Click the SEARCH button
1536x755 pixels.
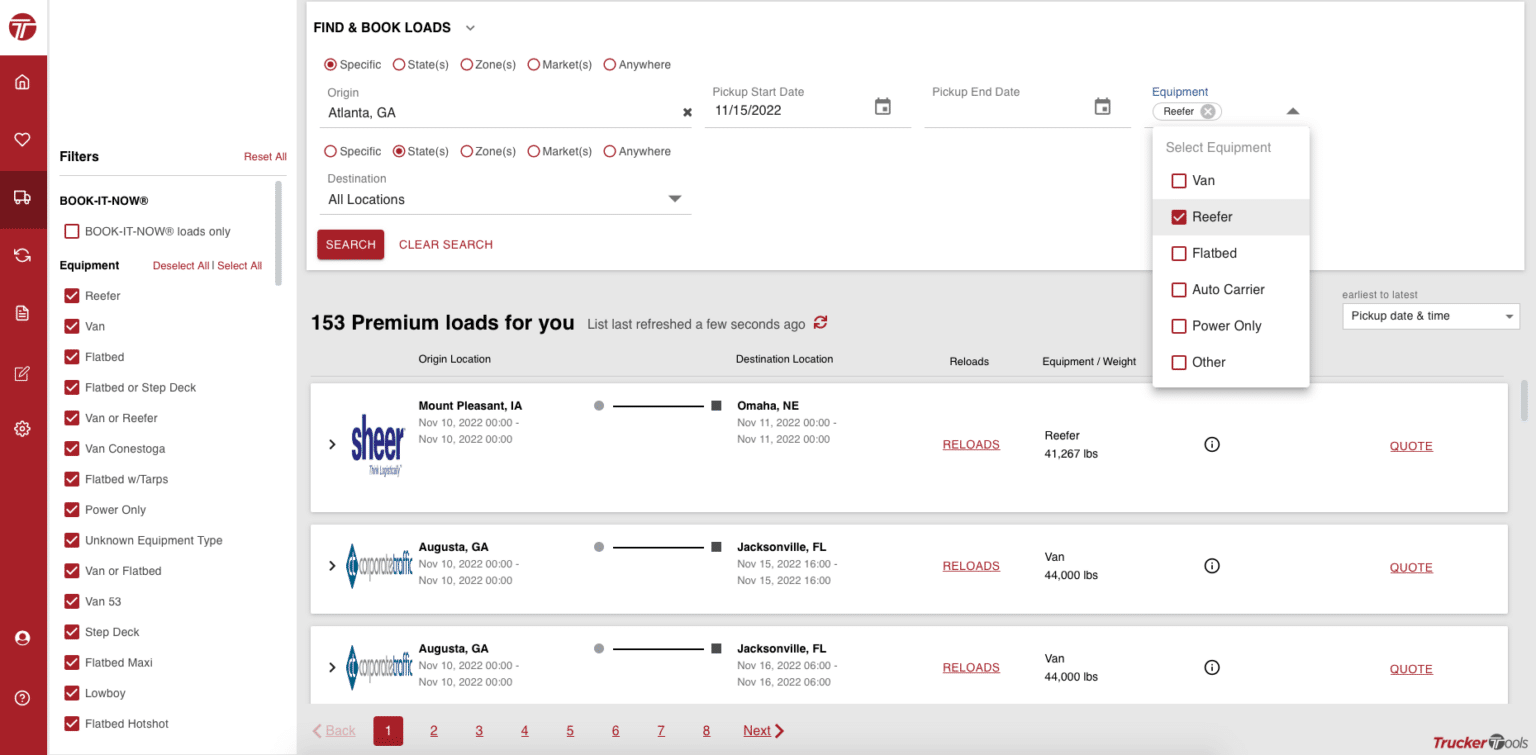click(x=350, y=244)
